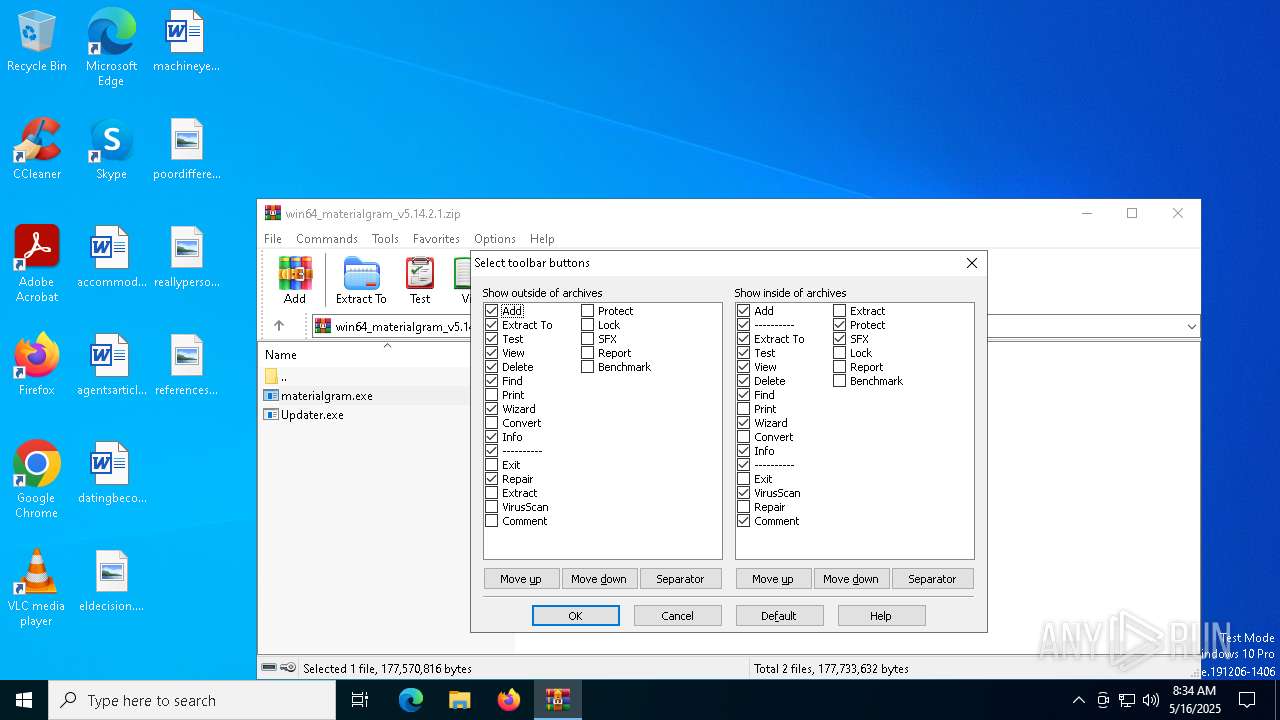Show hidden system tray icons
Viewport: 1280px width, 720px height.
pyautogui.click(x=1078, y=700)
